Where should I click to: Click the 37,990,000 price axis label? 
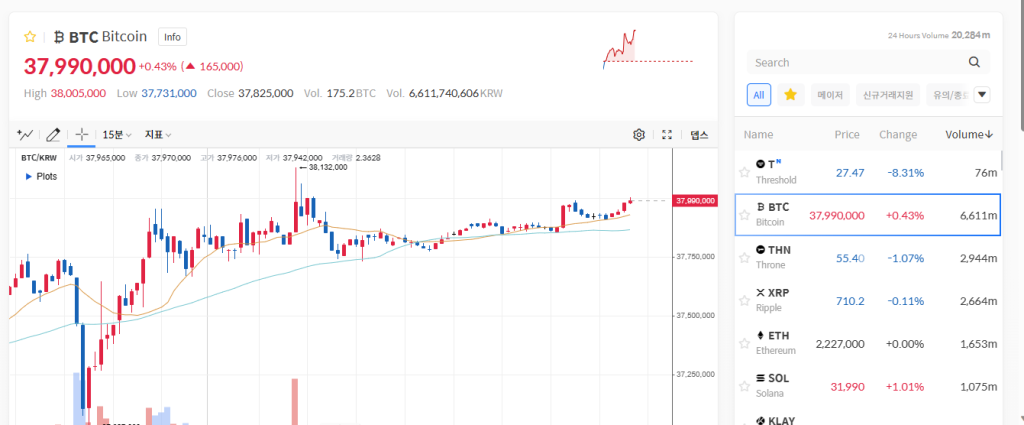point(696,200)
